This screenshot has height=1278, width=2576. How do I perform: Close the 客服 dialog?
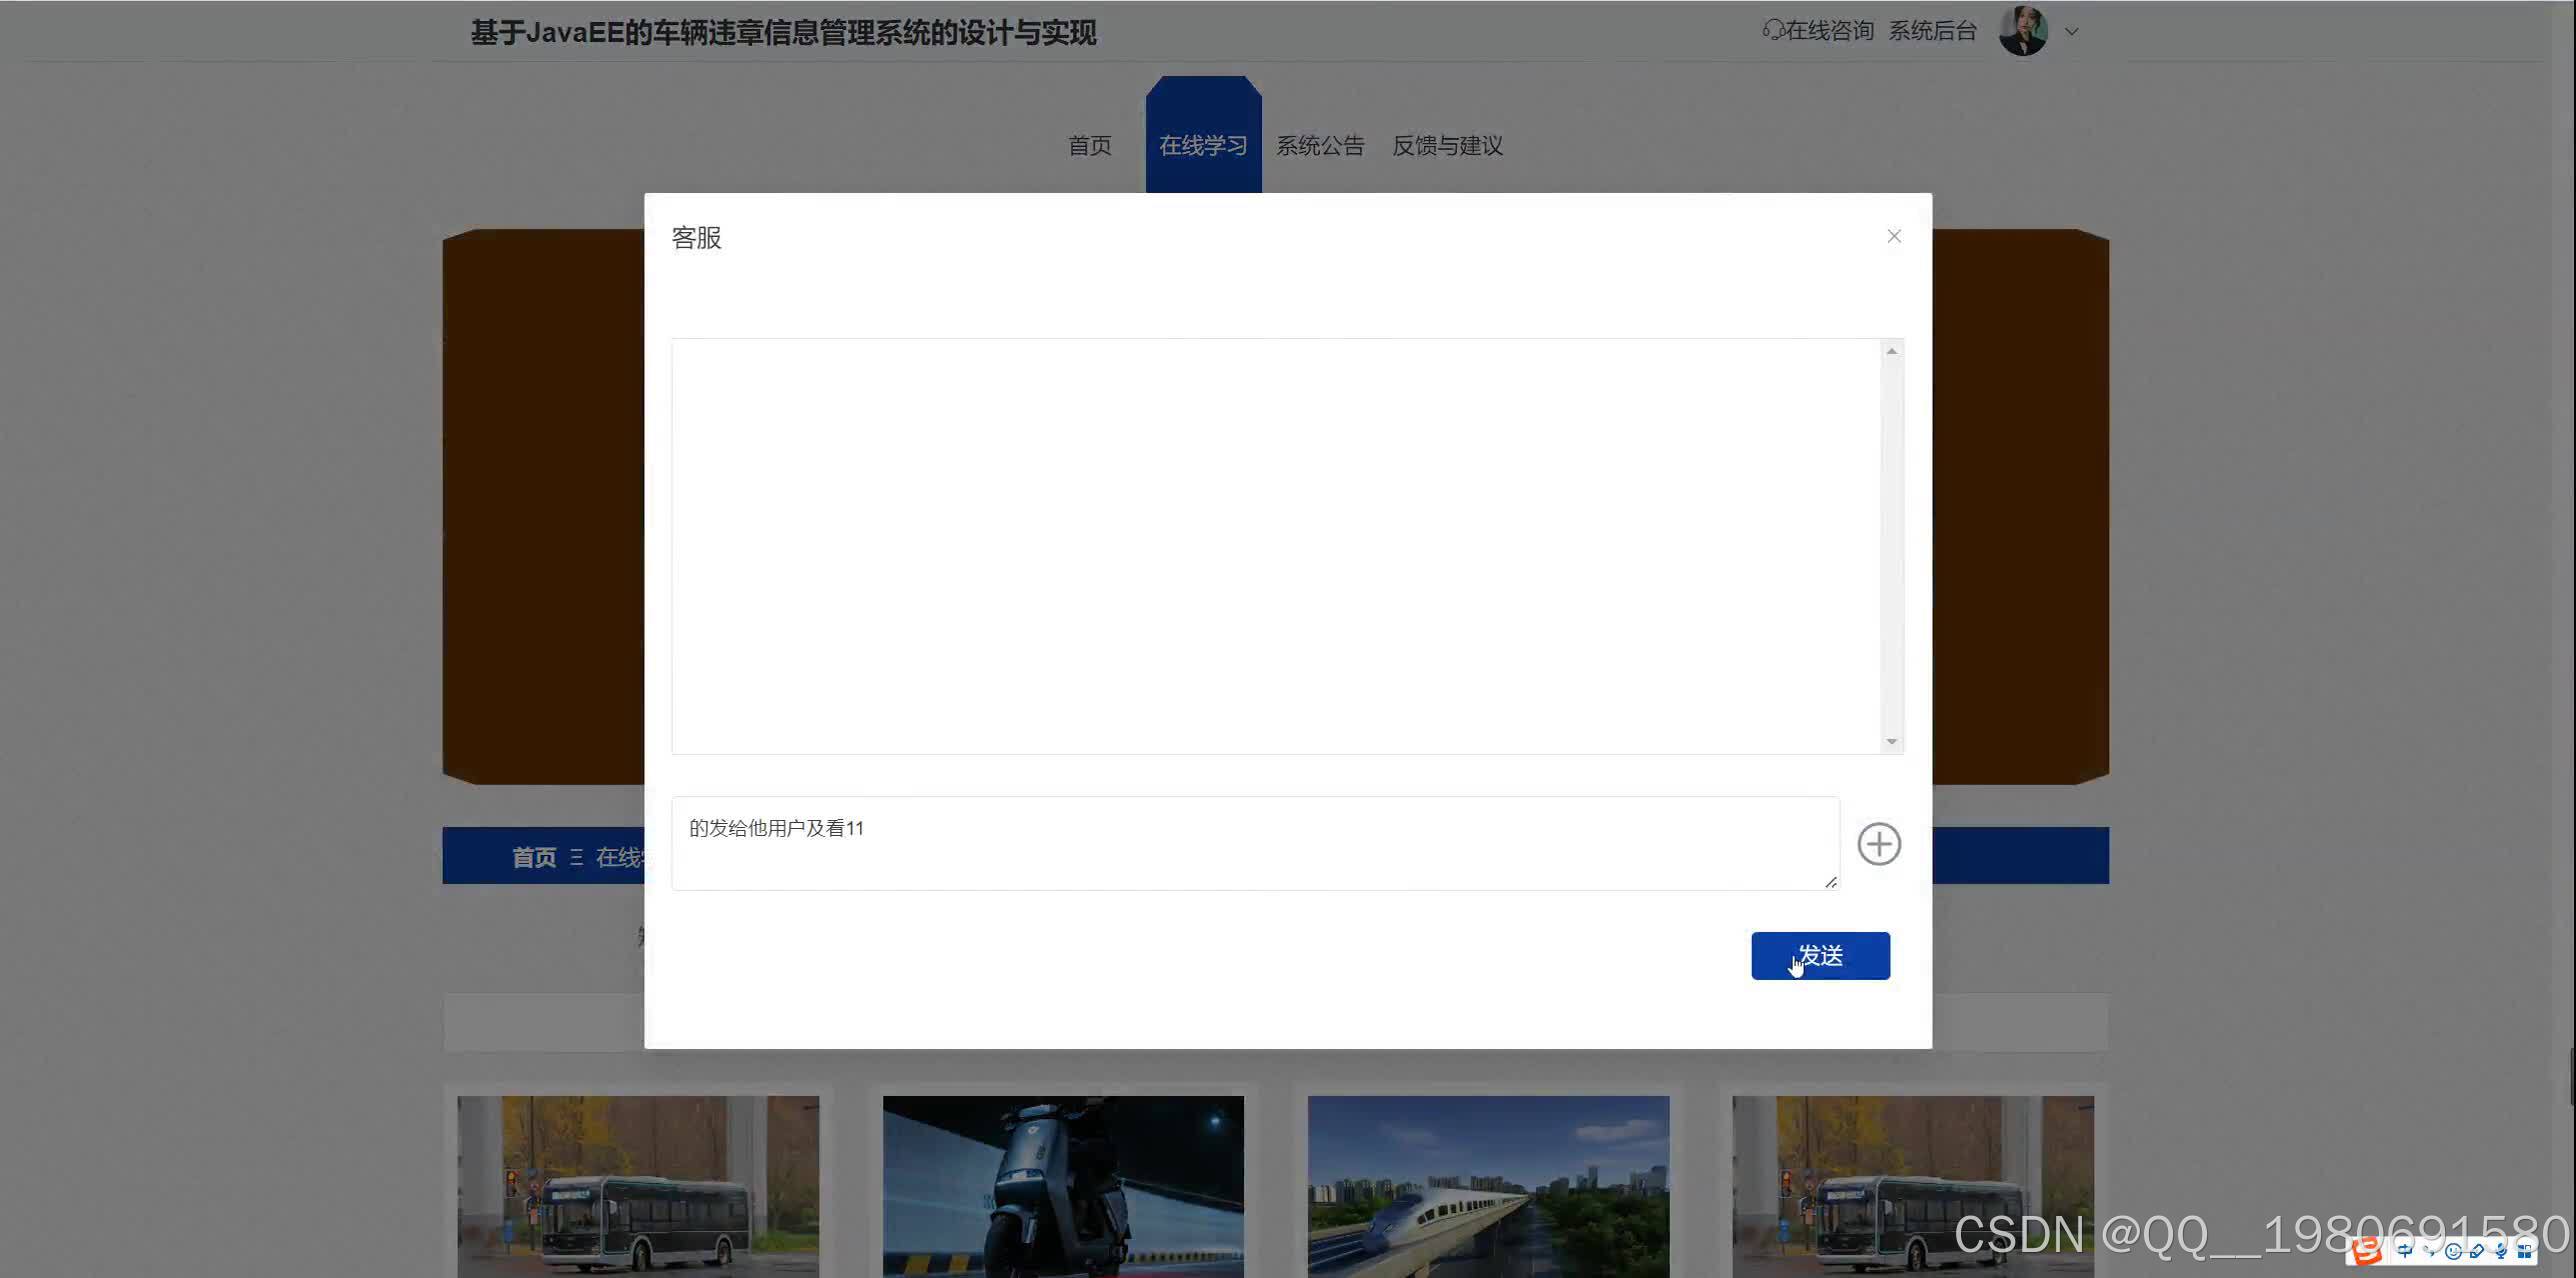(1893, 236)
